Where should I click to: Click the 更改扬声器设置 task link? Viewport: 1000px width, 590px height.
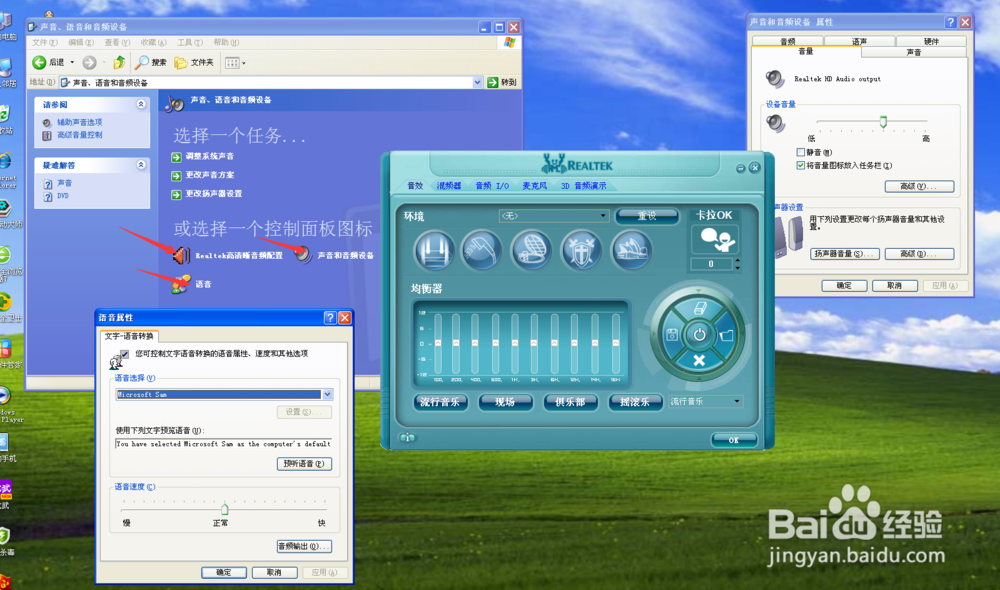click(x=207, y=194)
